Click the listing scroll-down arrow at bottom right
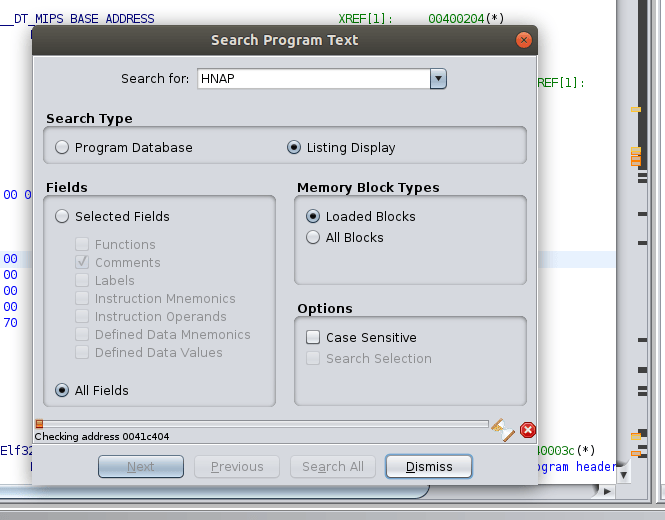Viewport: 665px width, 520px height. click(x=624, y=475)
